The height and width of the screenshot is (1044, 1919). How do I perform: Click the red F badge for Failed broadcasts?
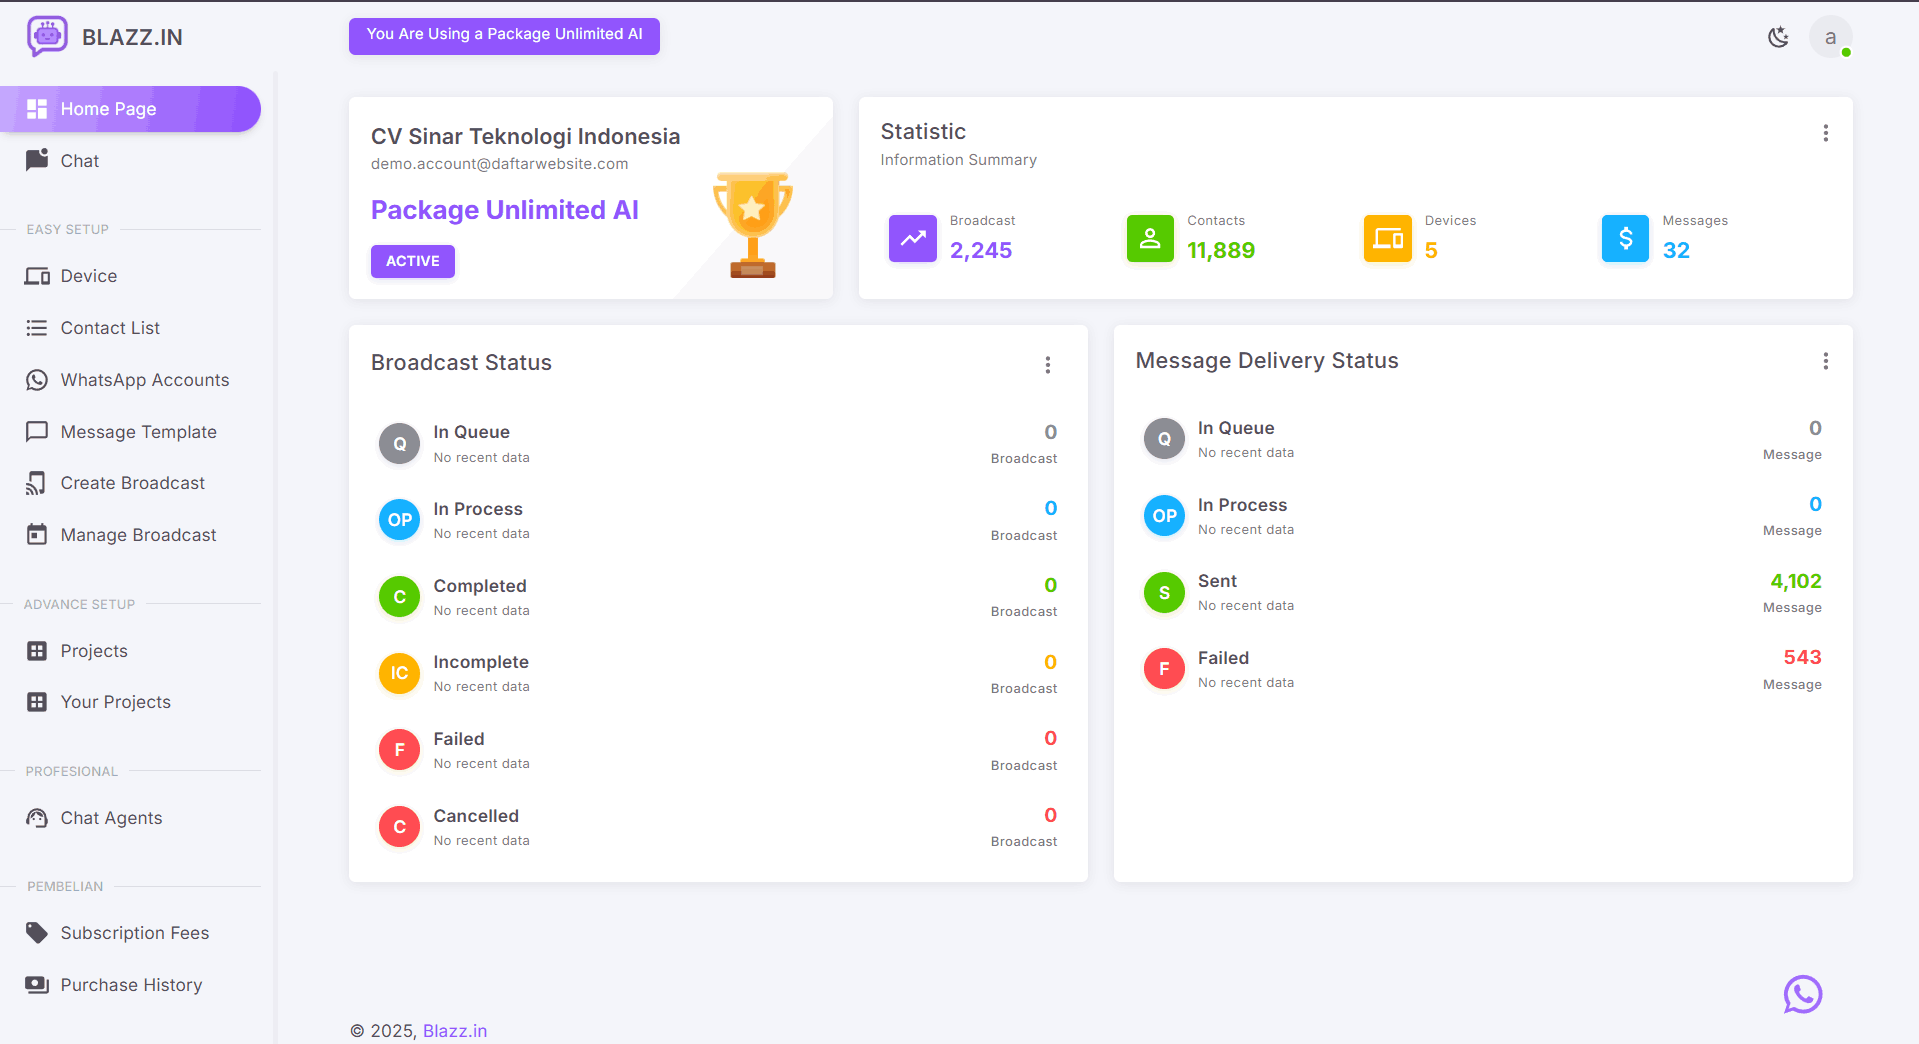(399, 750)
